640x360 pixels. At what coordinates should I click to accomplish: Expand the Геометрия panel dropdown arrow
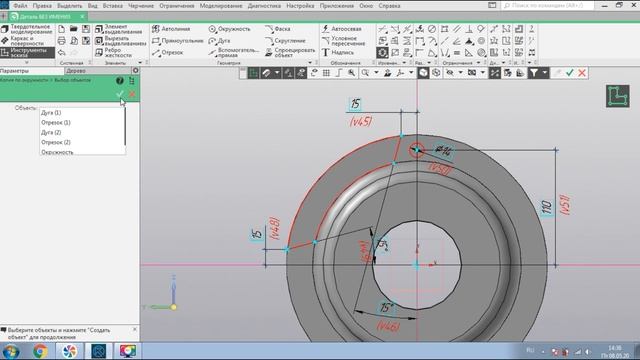click(x=310, y=63)
